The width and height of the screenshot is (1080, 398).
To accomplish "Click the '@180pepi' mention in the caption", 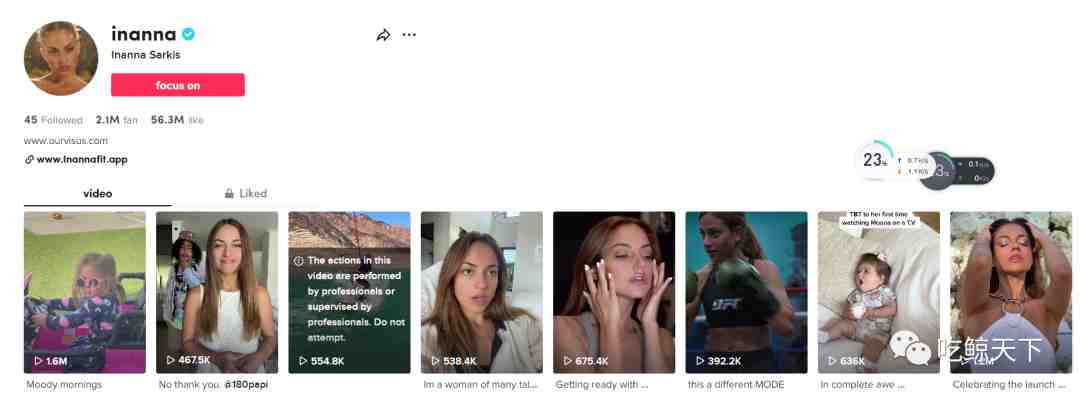I will pos(246,385).
